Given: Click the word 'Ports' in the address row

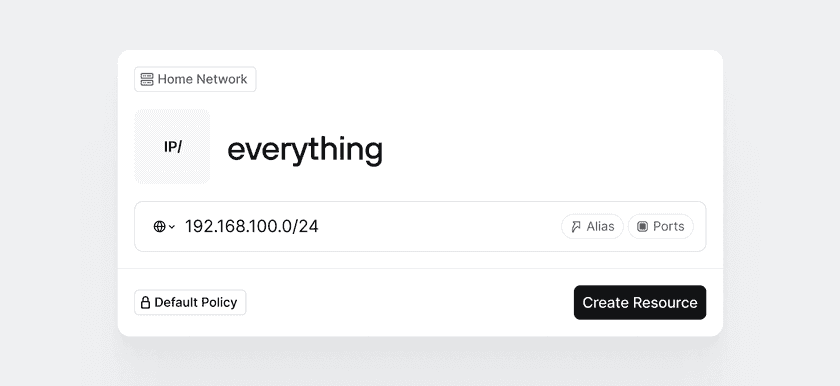Looking at the screenshot, I should (x=669, y=226).
